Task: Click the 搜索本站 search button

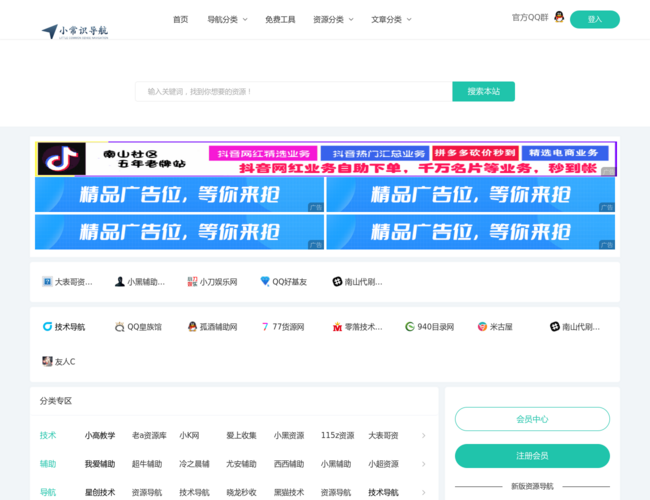Action: pos(484,91)
